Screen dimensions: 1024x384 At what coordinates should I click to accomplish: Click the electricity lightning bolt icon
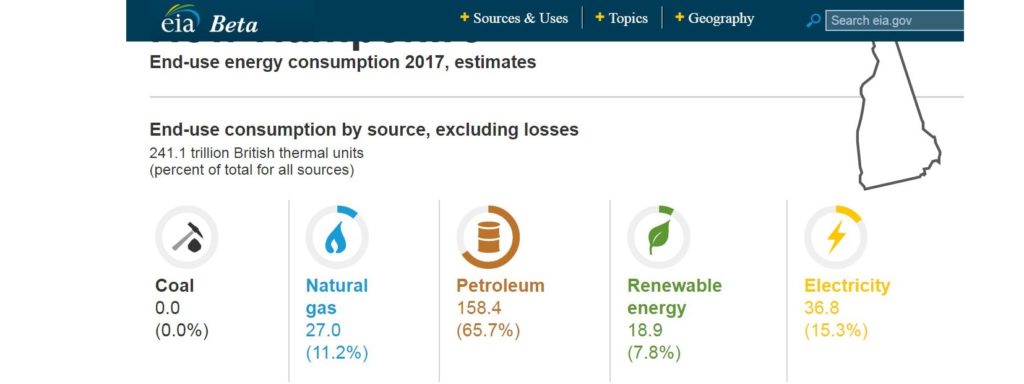pyautogui.click(x=836, y=238)
